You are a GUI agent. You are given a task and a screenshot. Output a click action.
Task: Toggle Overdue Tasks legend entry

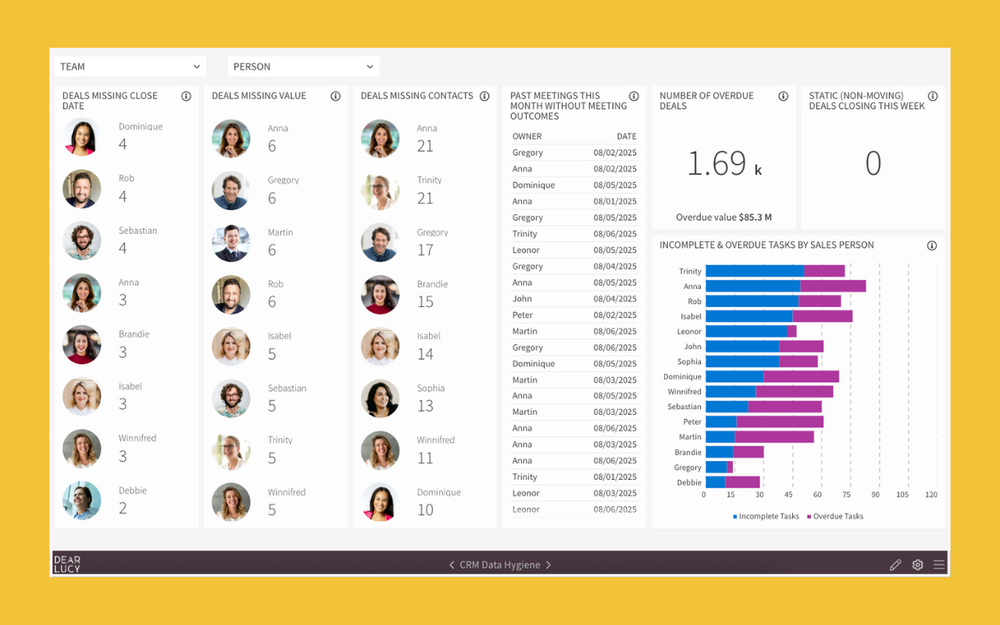835,517
